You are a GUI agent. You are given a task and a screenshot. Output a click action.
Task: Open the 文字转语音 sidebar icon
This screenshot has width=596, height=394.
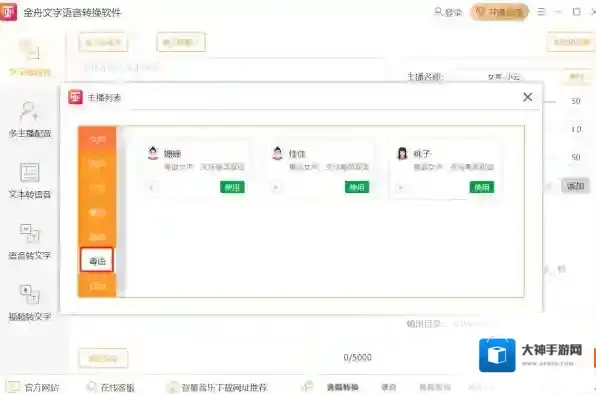pyautogui.click(x=30, y=50)
